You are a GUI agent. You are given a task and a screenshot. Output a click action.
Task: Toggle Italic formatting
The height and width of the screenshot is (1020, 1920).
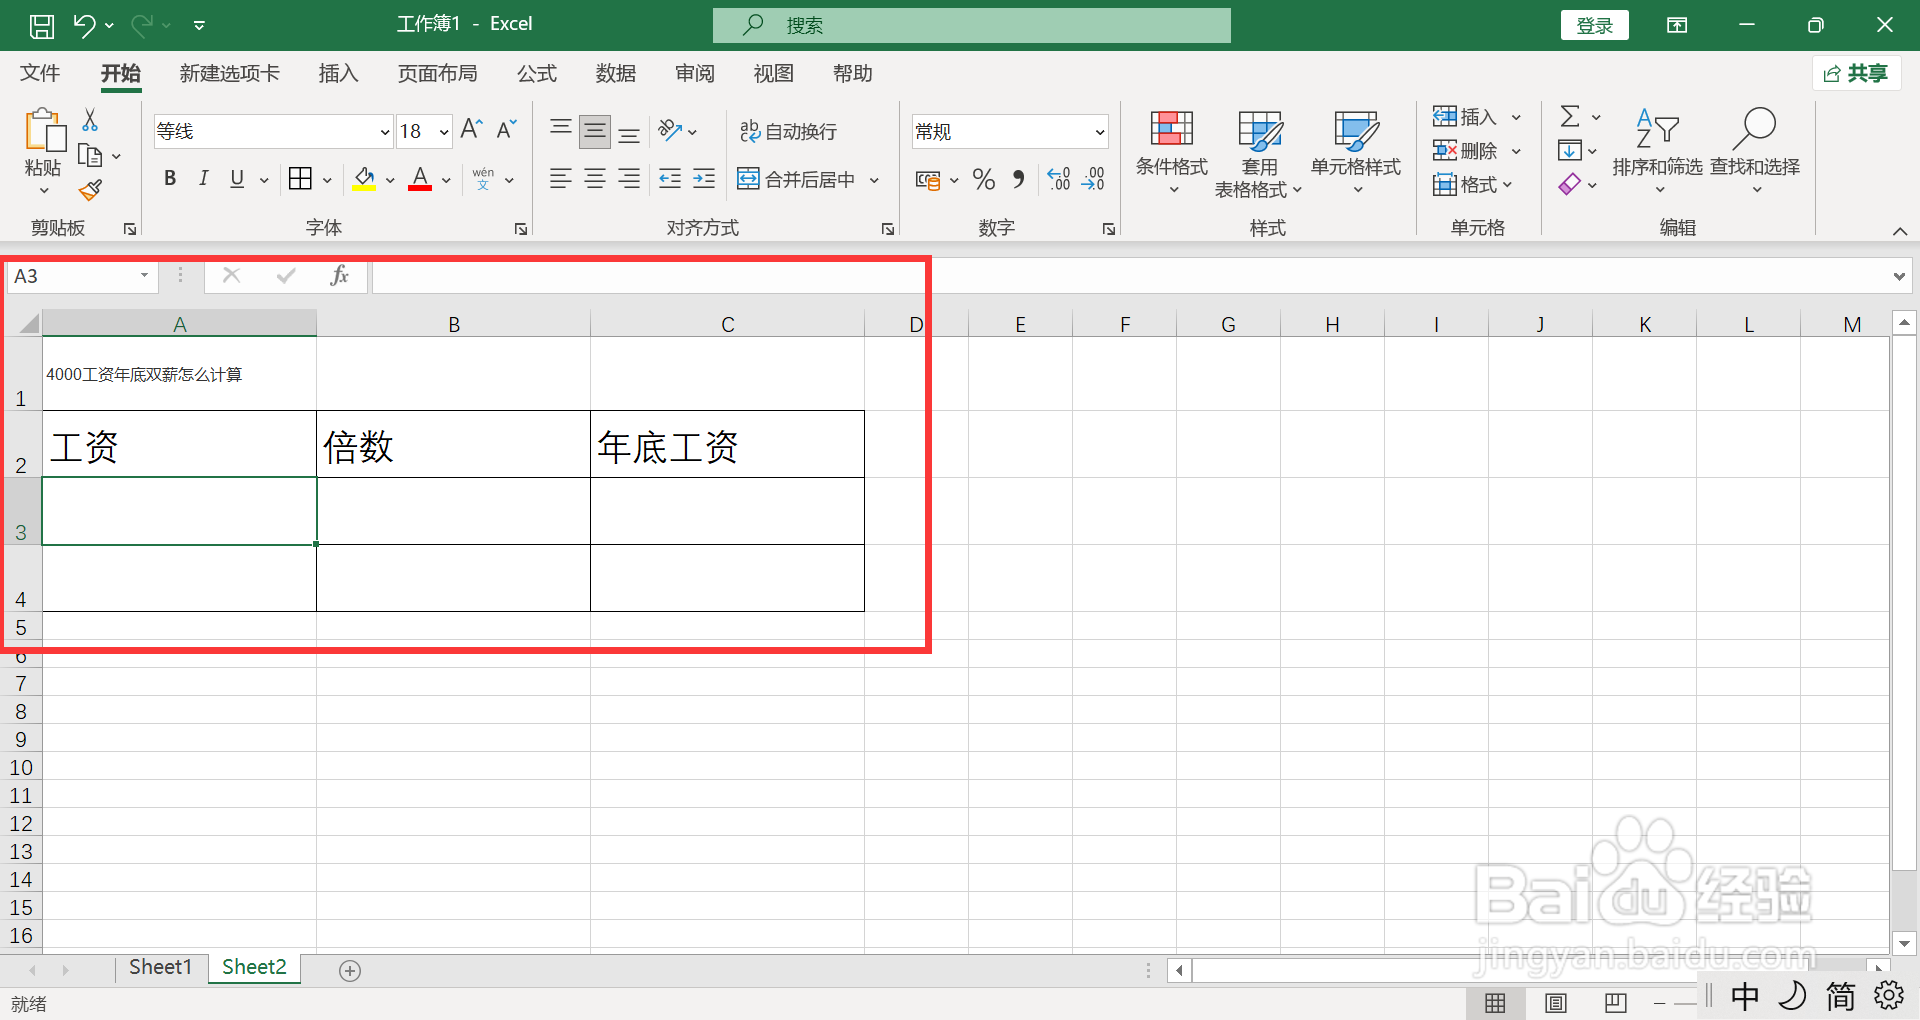(x=204, y=179)
